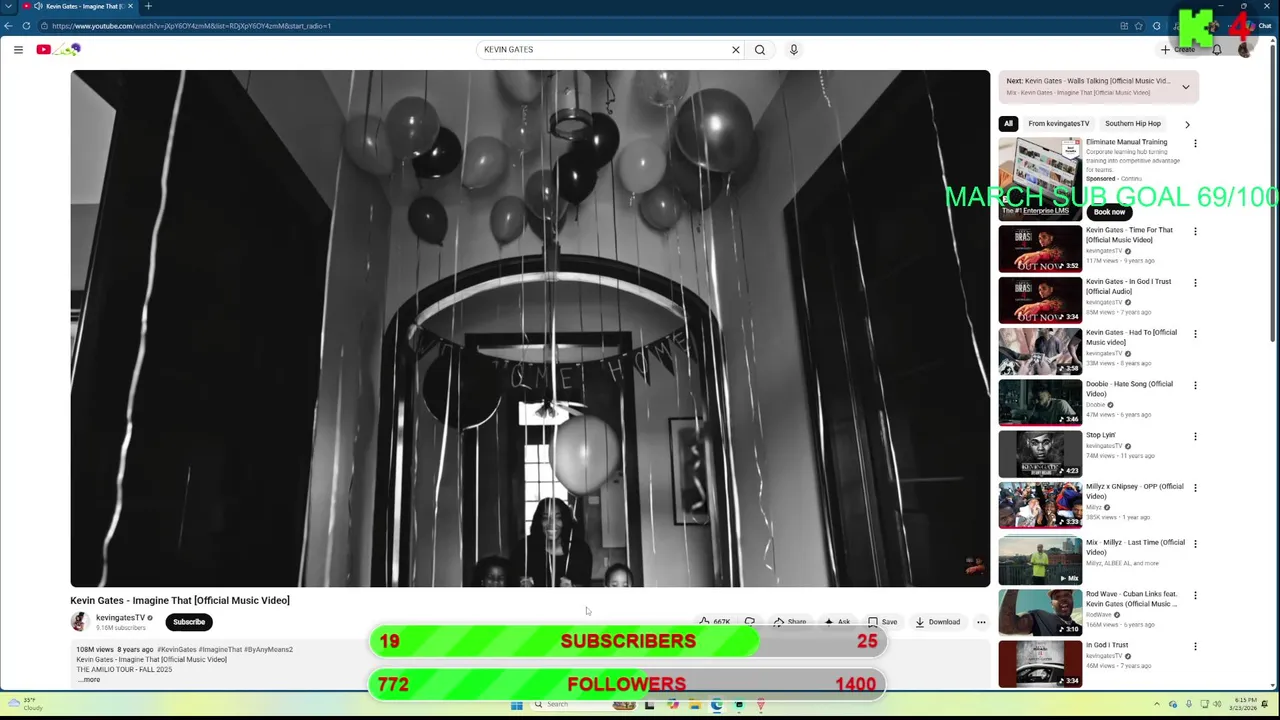Open taskbar clock and date
Viewport: 1280px width, 720px height.
pyautogui.click(x=1246, y=705)
